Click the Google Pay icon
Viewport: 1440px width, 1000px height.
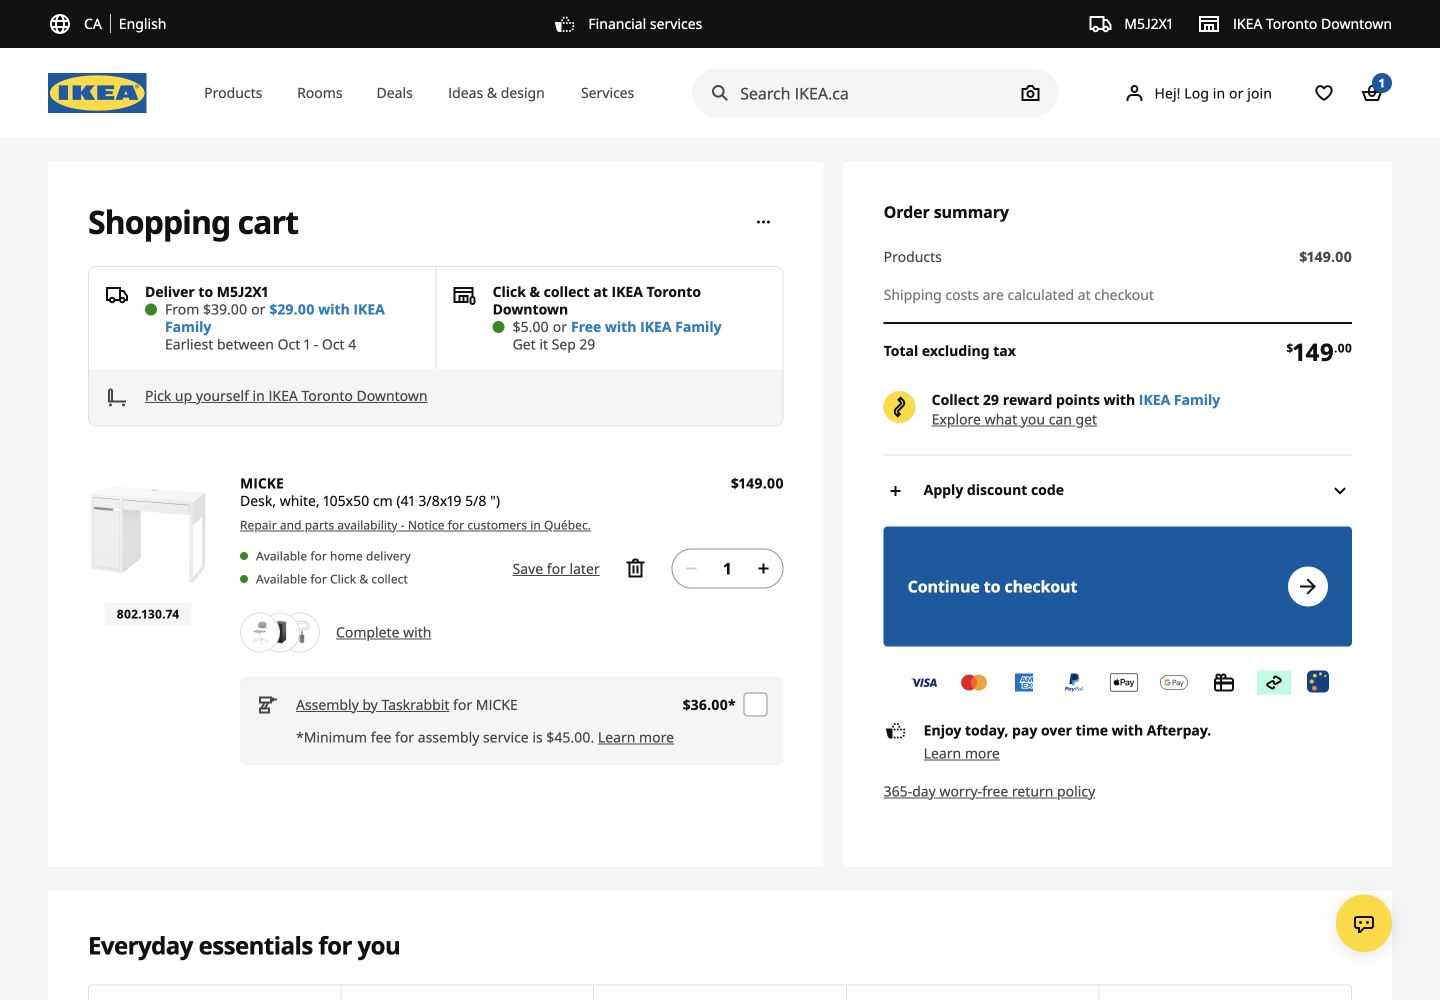pos(1174,683)
